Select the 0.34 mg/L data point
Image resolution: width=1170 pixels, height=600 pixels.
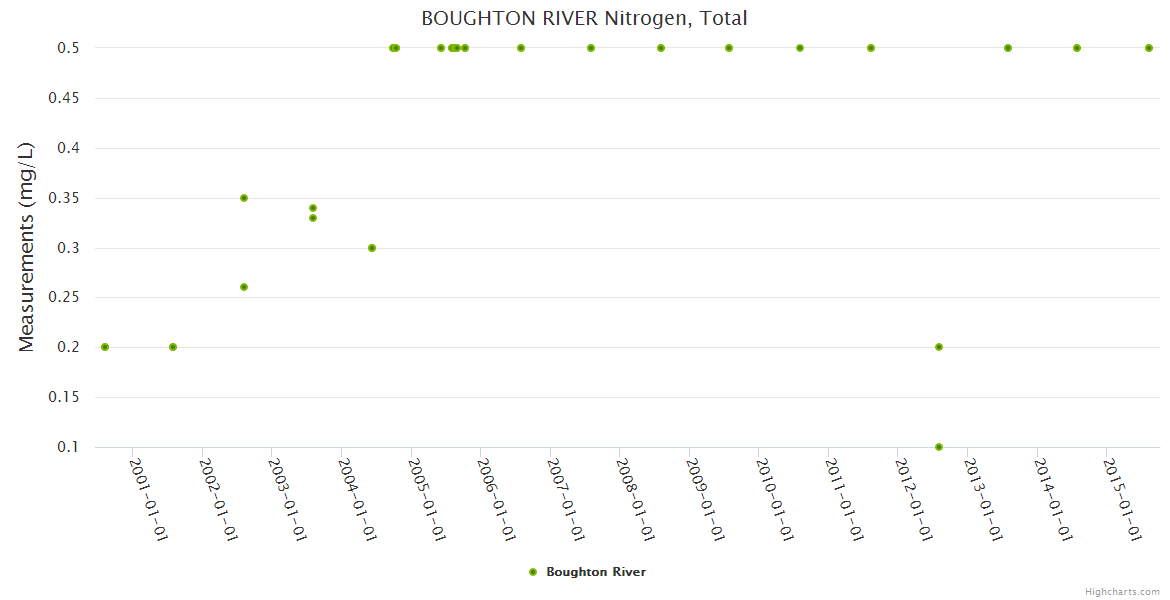point(313,208)
